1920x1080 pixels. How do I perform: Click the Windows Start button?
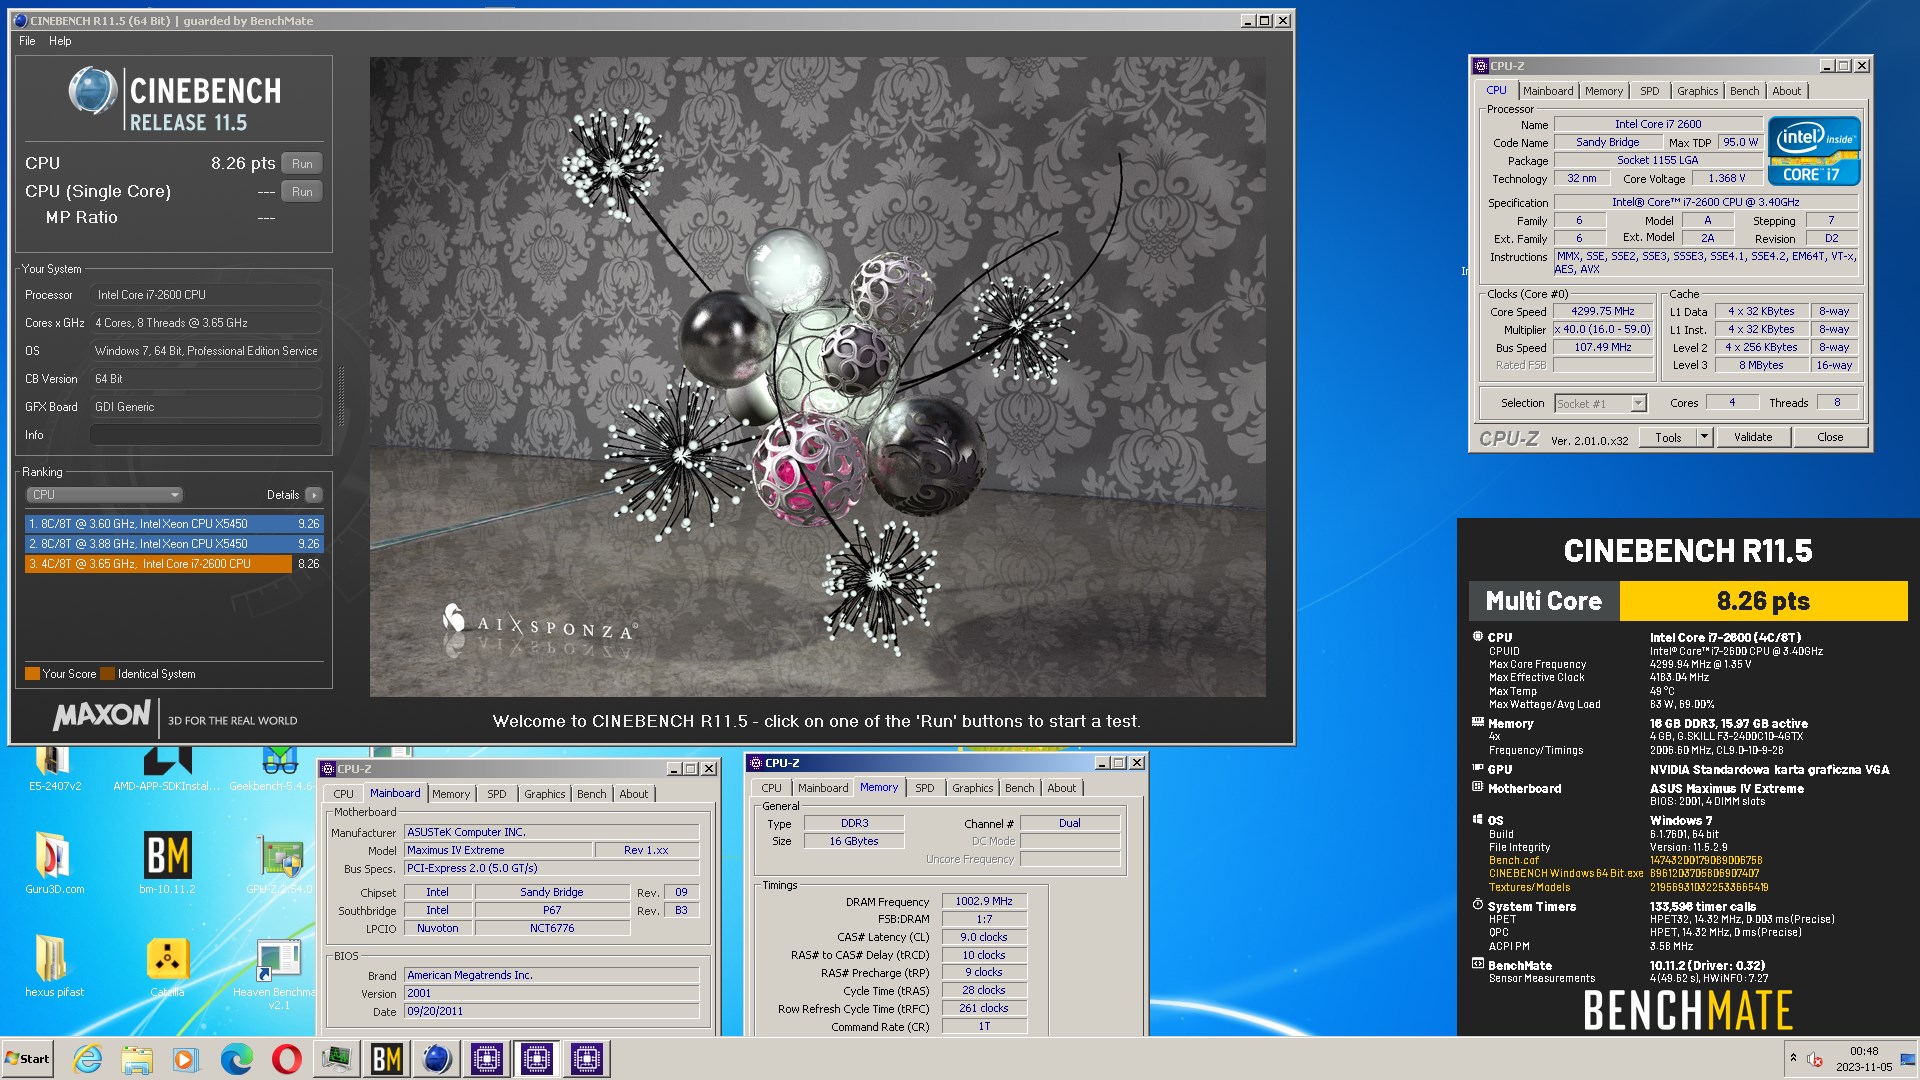click(x=27, y=1059)
